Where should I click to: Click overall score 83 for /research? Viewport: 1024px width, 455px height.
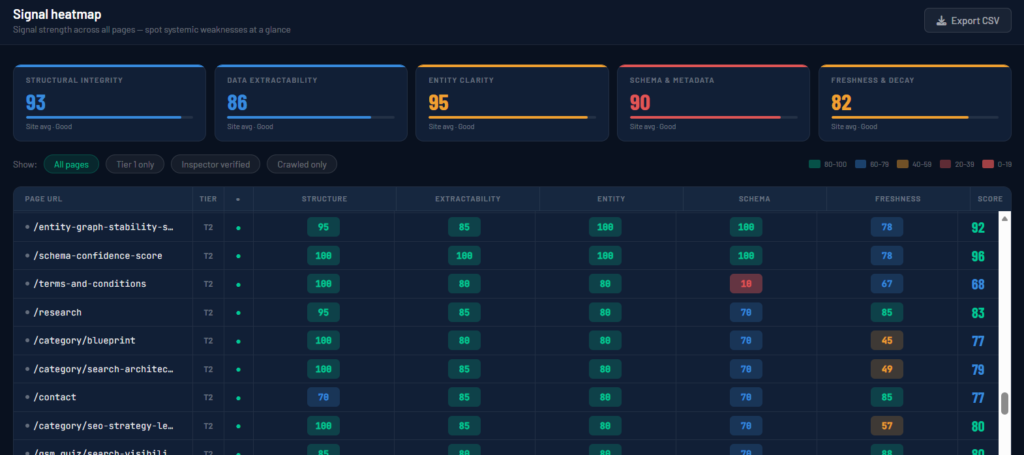coord(978,313)
